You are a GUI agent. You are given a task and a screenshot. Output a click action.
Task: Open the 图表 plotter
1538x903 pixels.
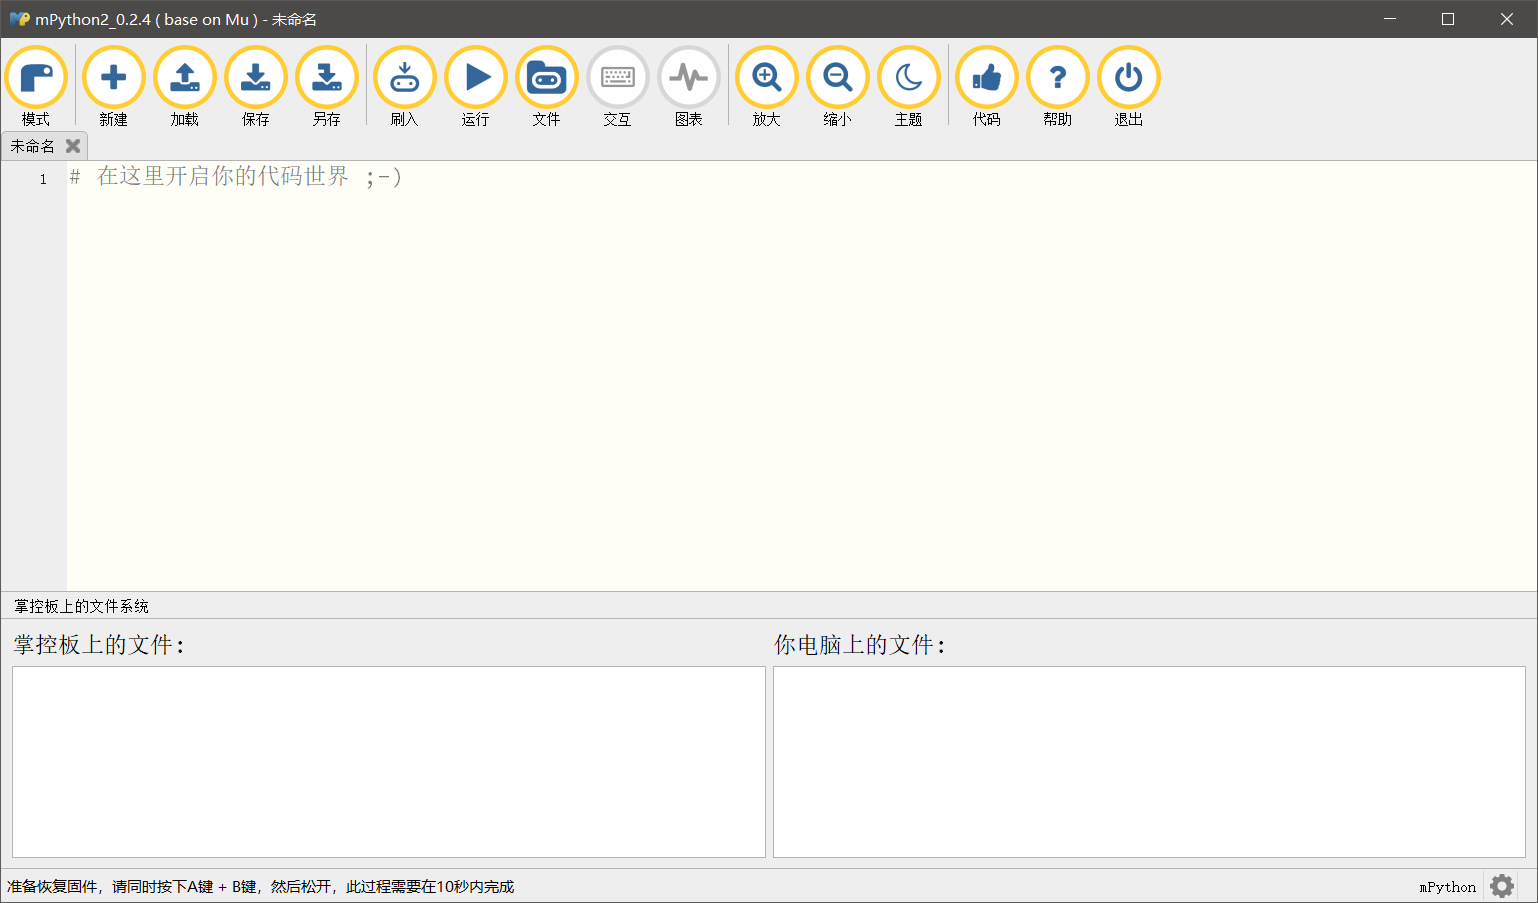(688, 87)
